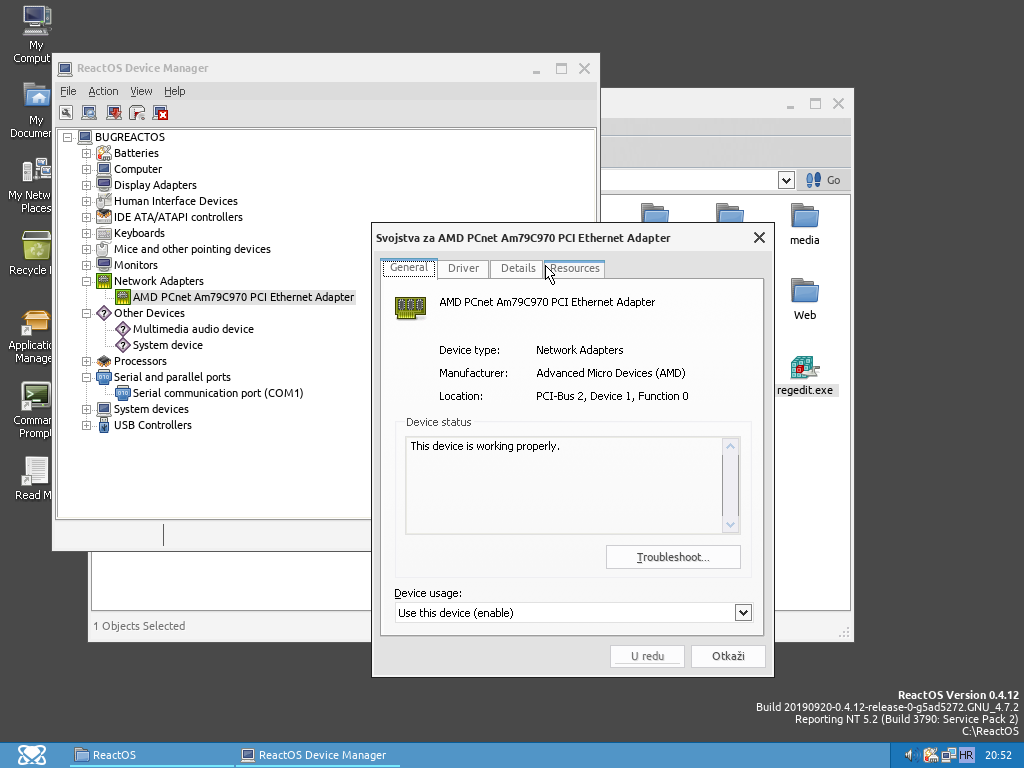Expand Mice and other pointing devices
Screen dimensions: 1024x768
click(x=86, y=249)
